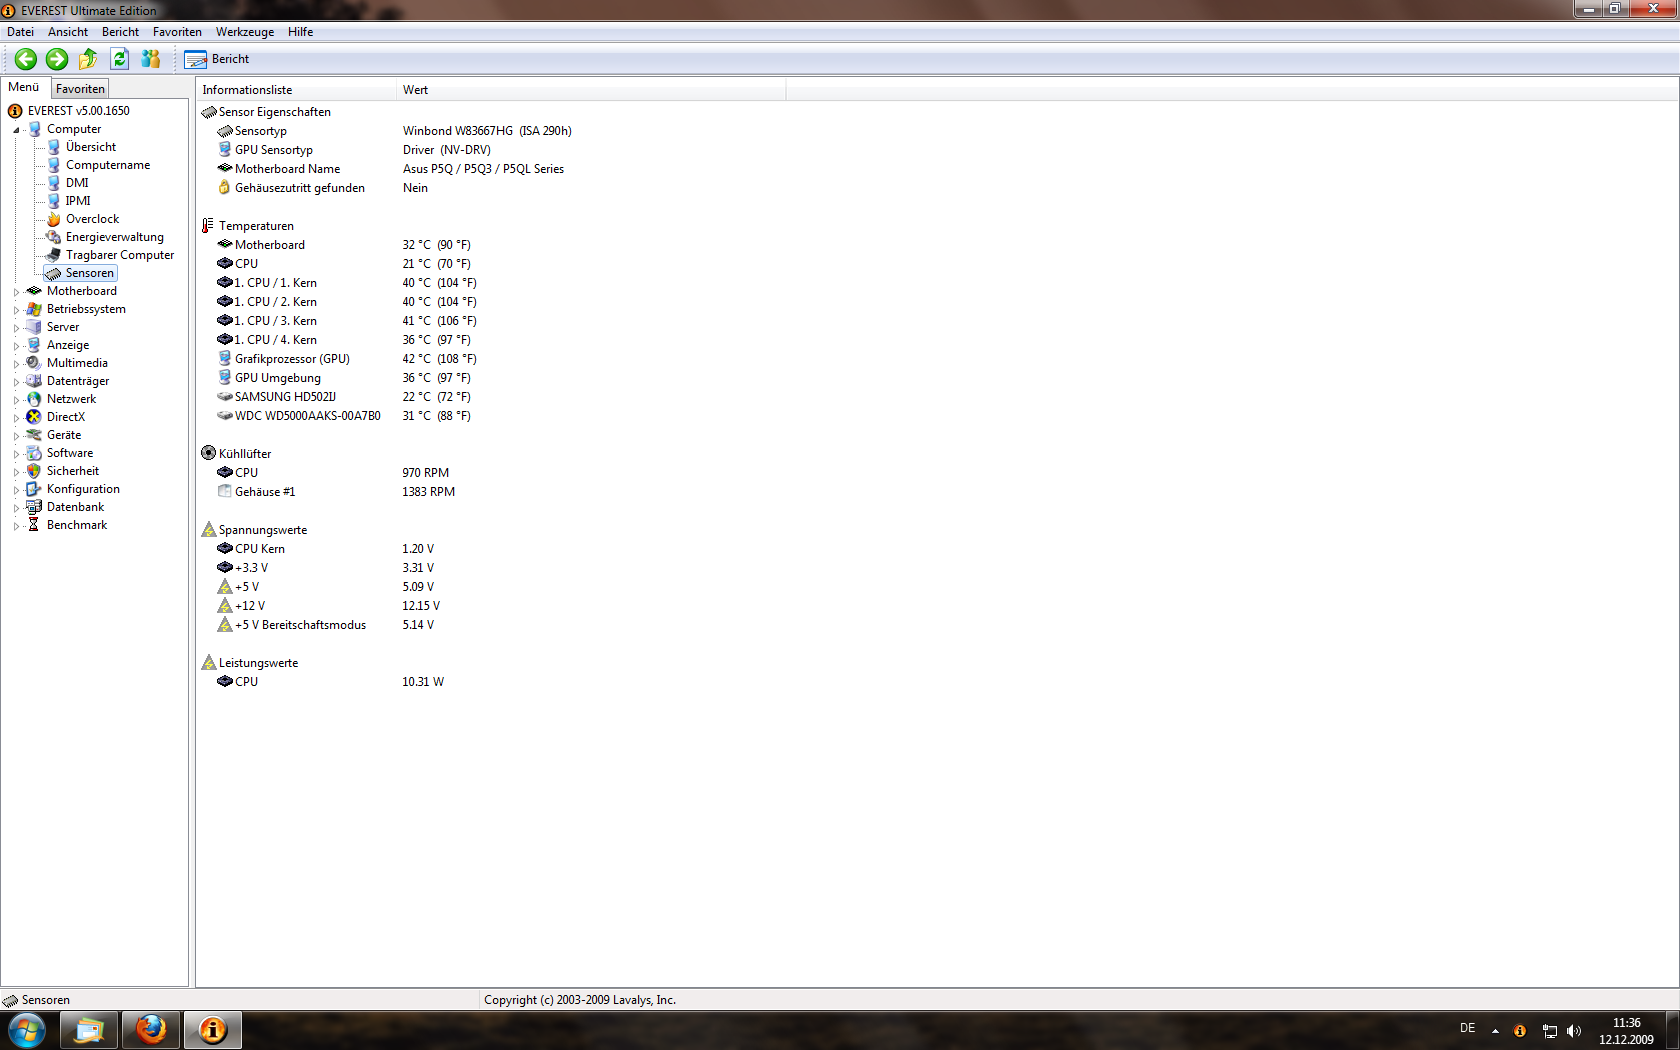This screenshot has width=1680, height=1050.
Task: Expand the Server tree node
Action: pyautogui.click(x=16, y=328)
